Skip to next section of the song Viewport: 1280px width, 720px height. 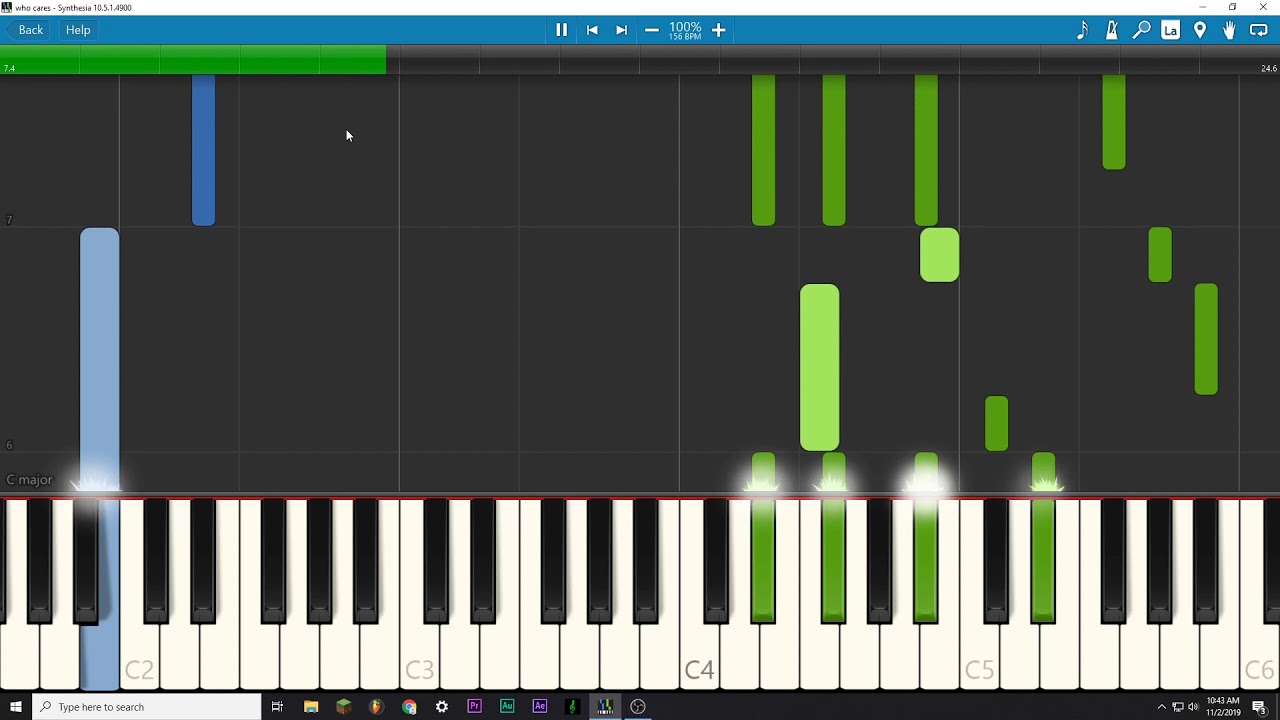pyautogui.click(x=621, y=30)
